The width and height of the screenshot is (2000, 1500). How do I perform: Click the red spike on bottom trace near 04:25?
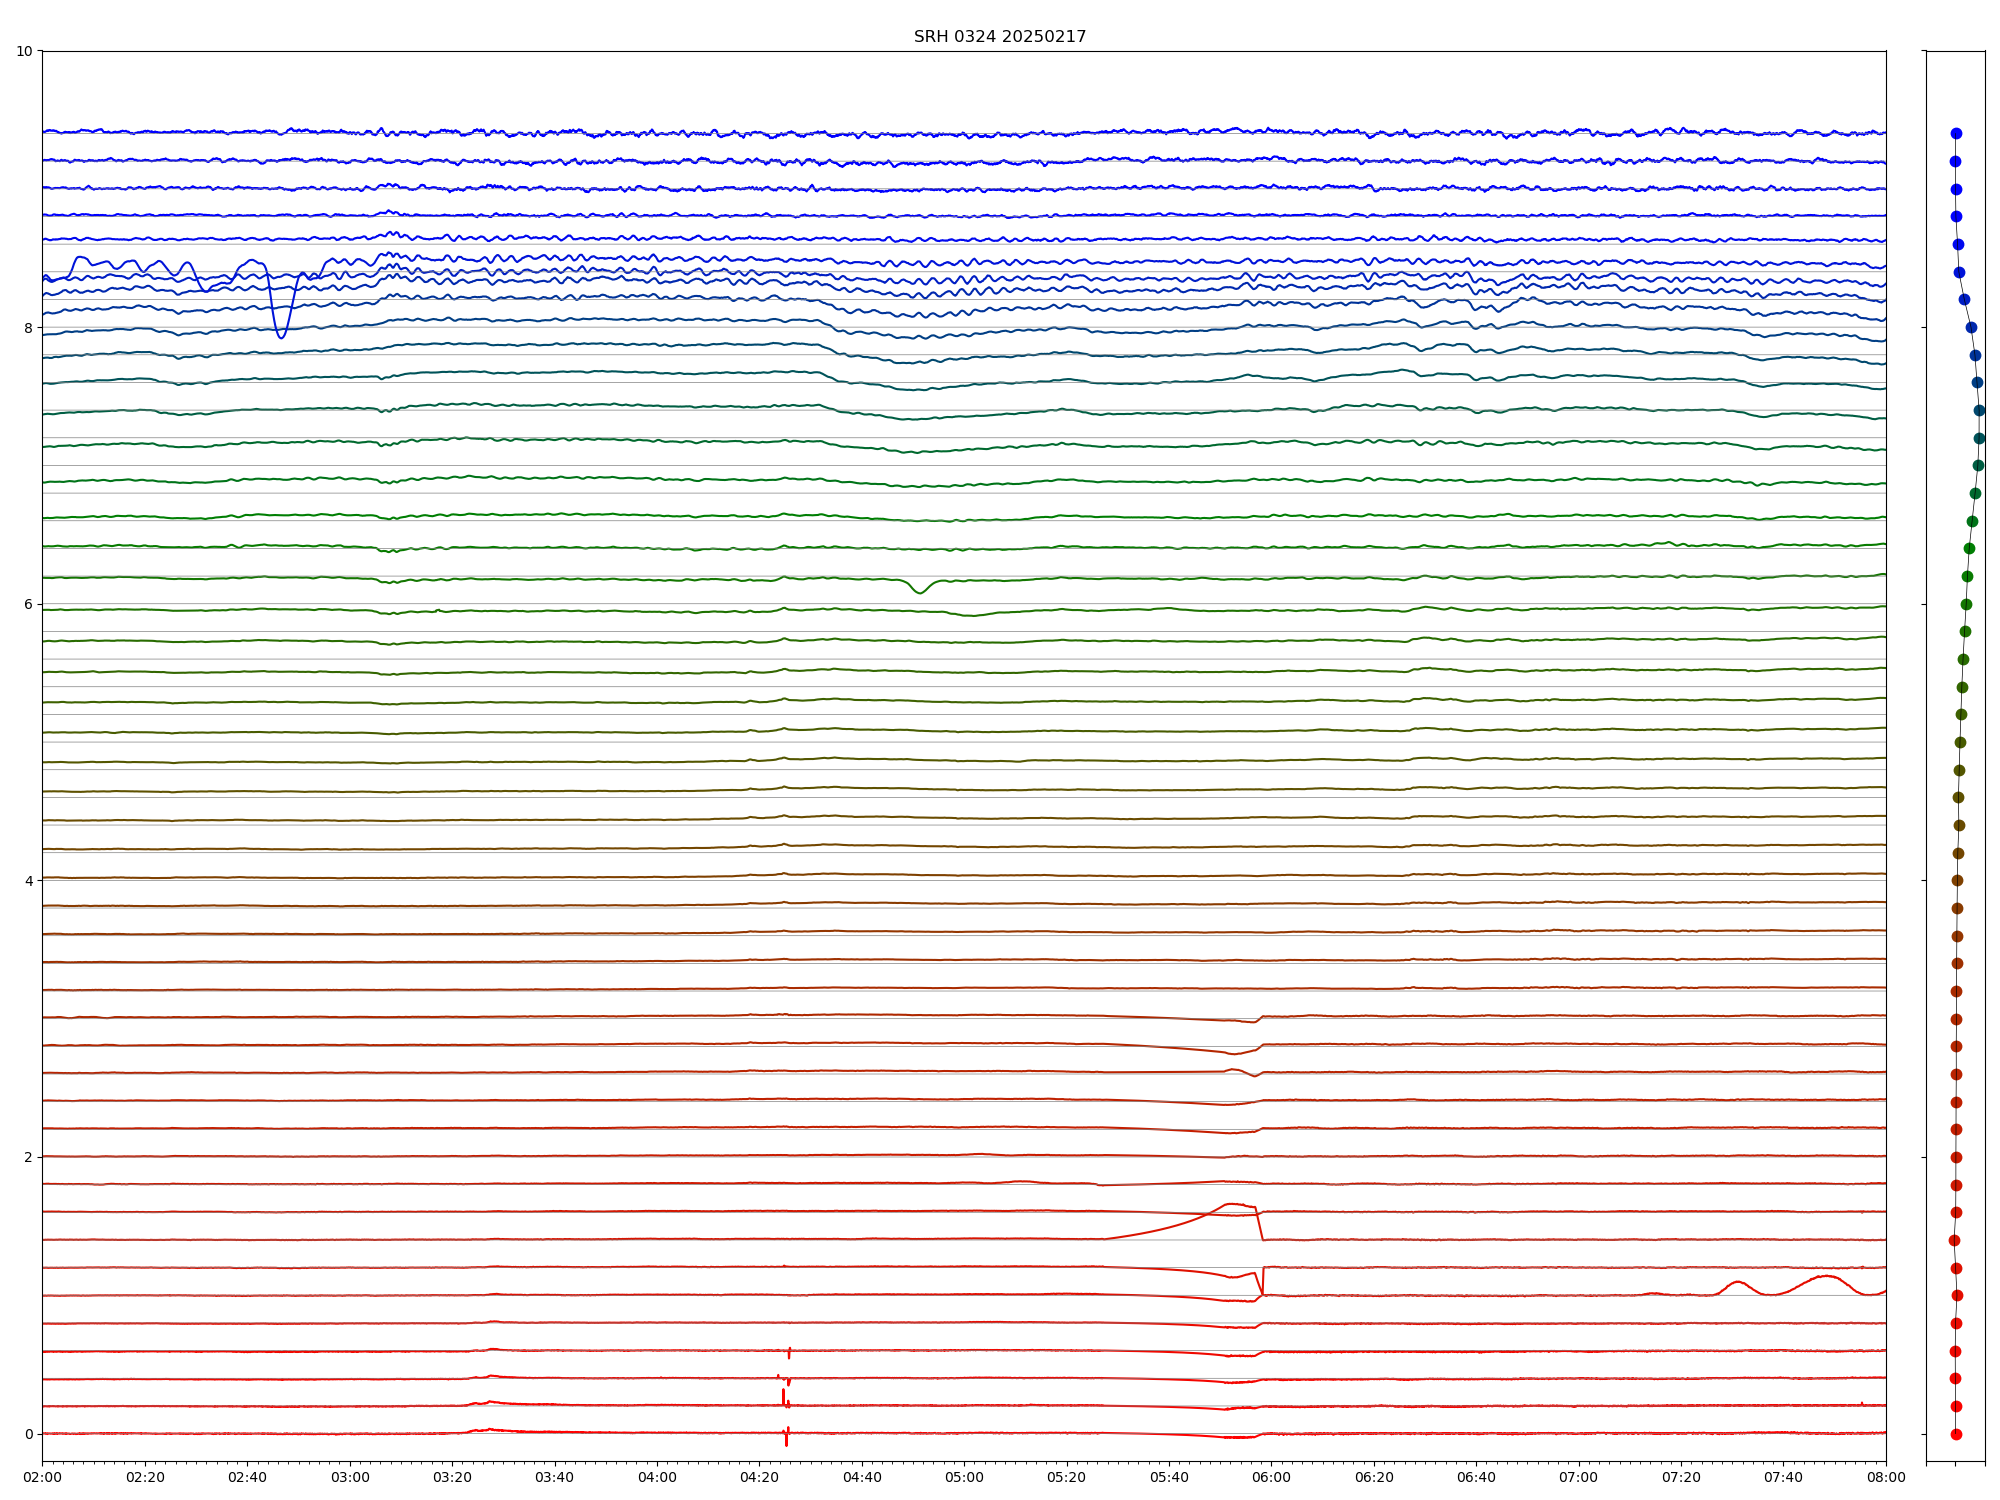click(x=786, y=1438)
